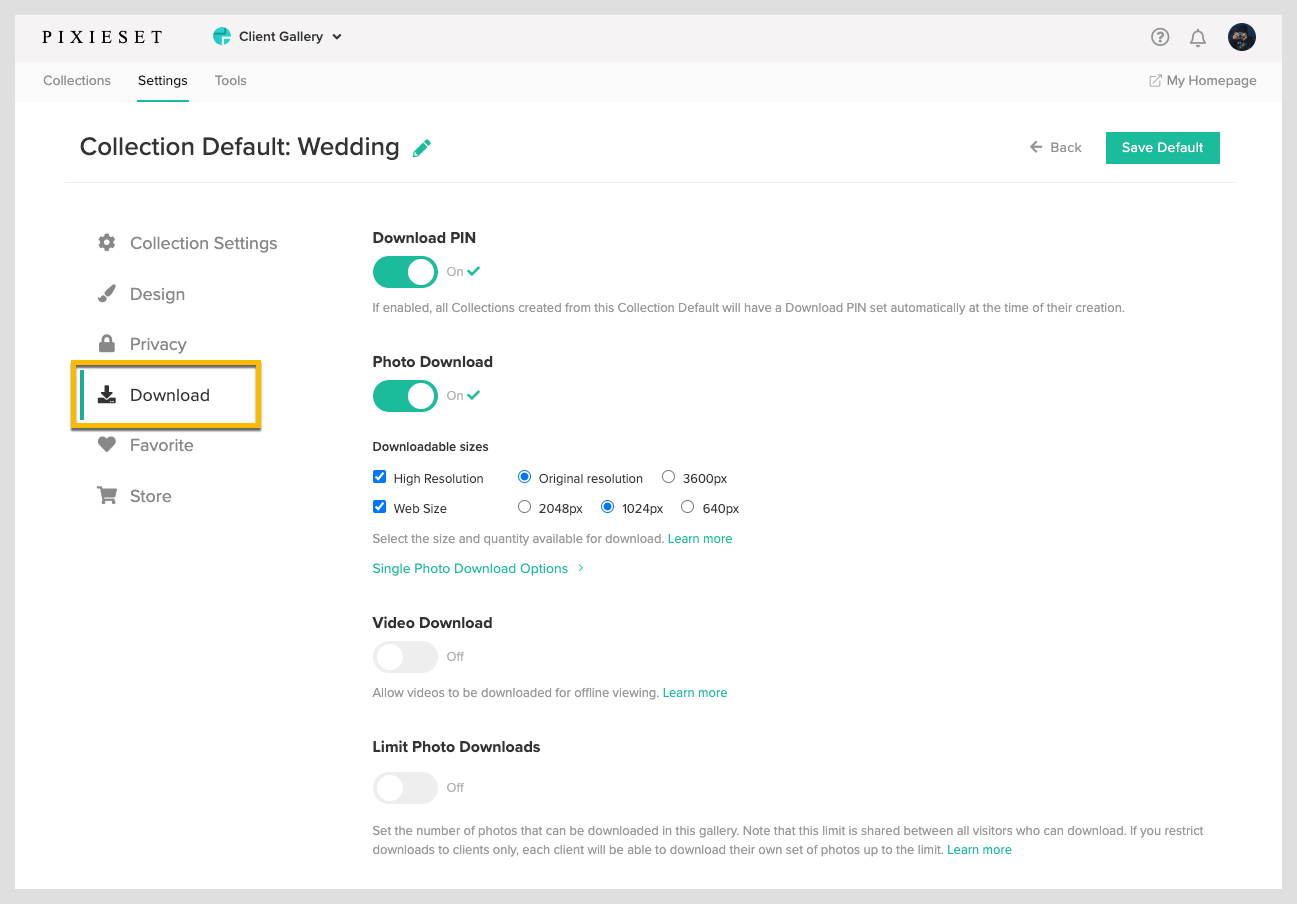Click Learn more under Downloadable sizes
The width and height of the screenshot is (1297, 904).
700,539
